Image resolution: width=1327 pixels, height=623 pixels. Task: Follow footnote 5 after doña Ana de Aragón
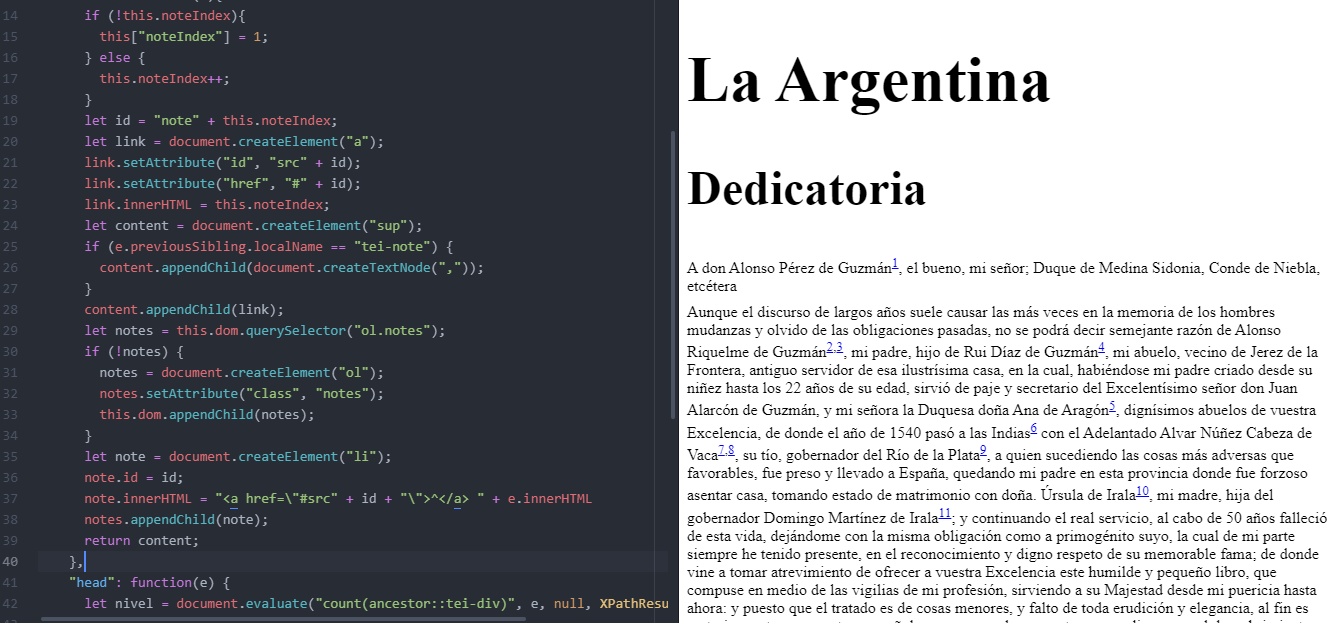pos(1112,406)
